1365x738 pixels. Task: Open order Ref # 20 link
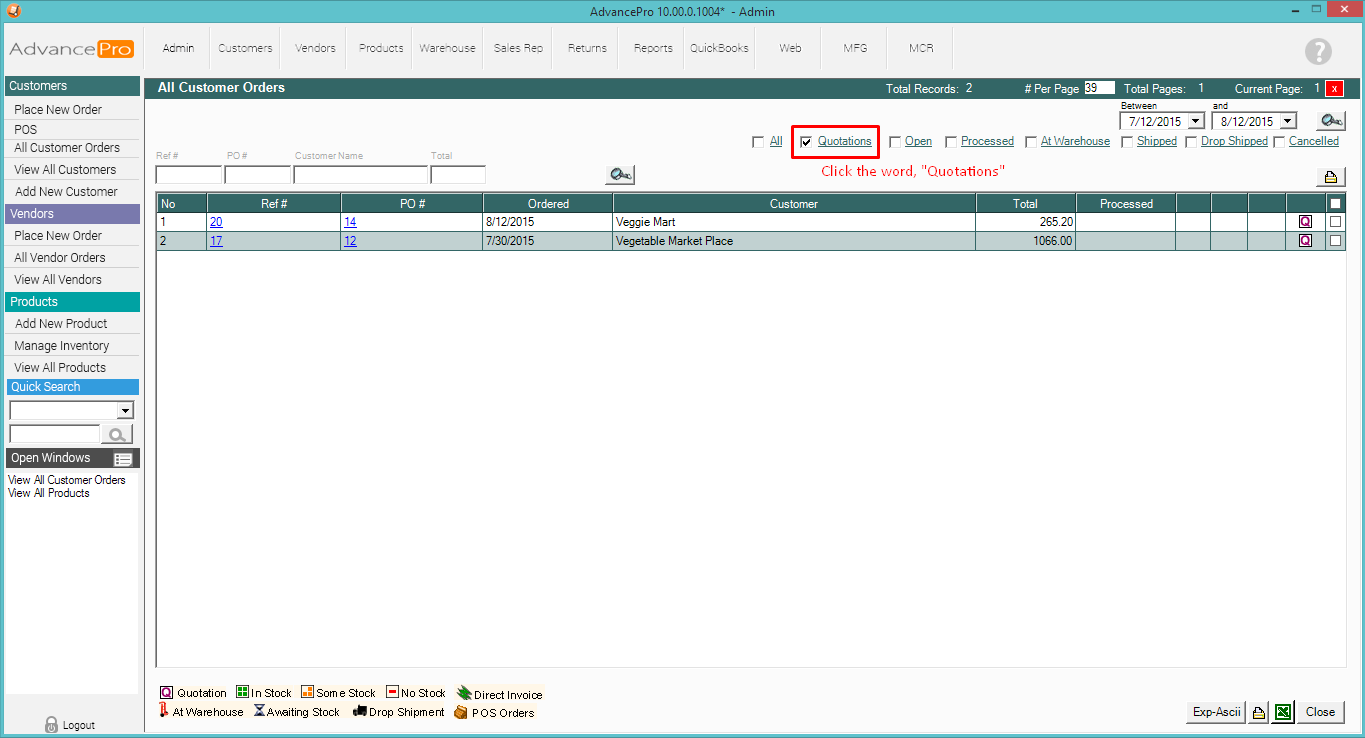point(216,222)
